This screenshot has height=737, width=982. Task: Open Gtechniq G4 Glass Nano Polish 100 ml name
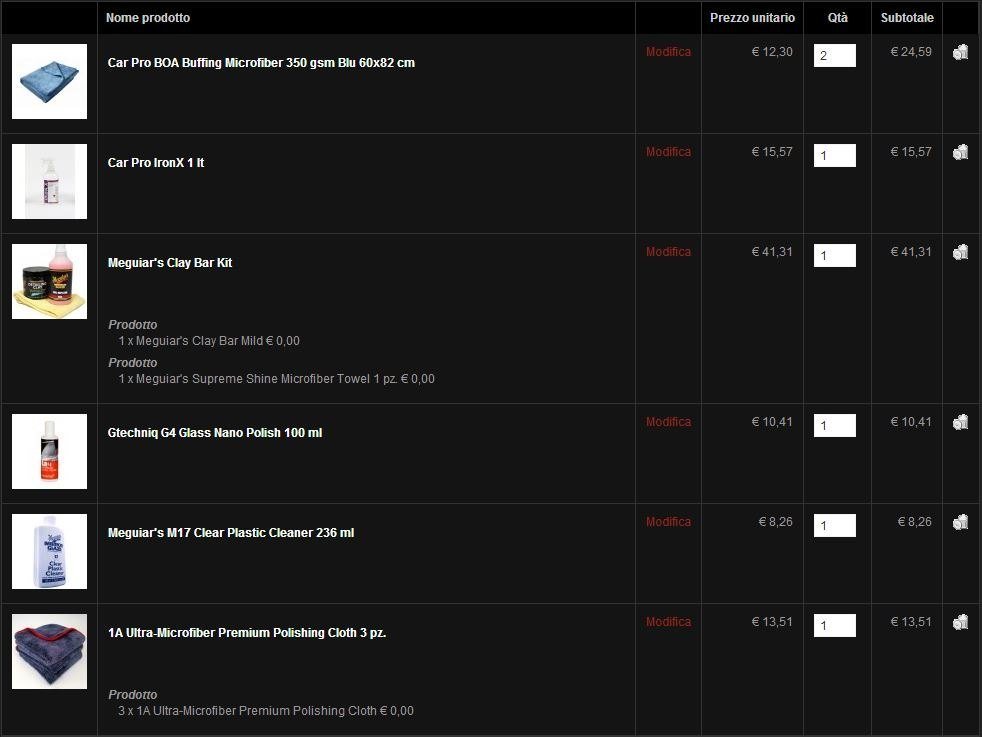[x=215, y=433]
